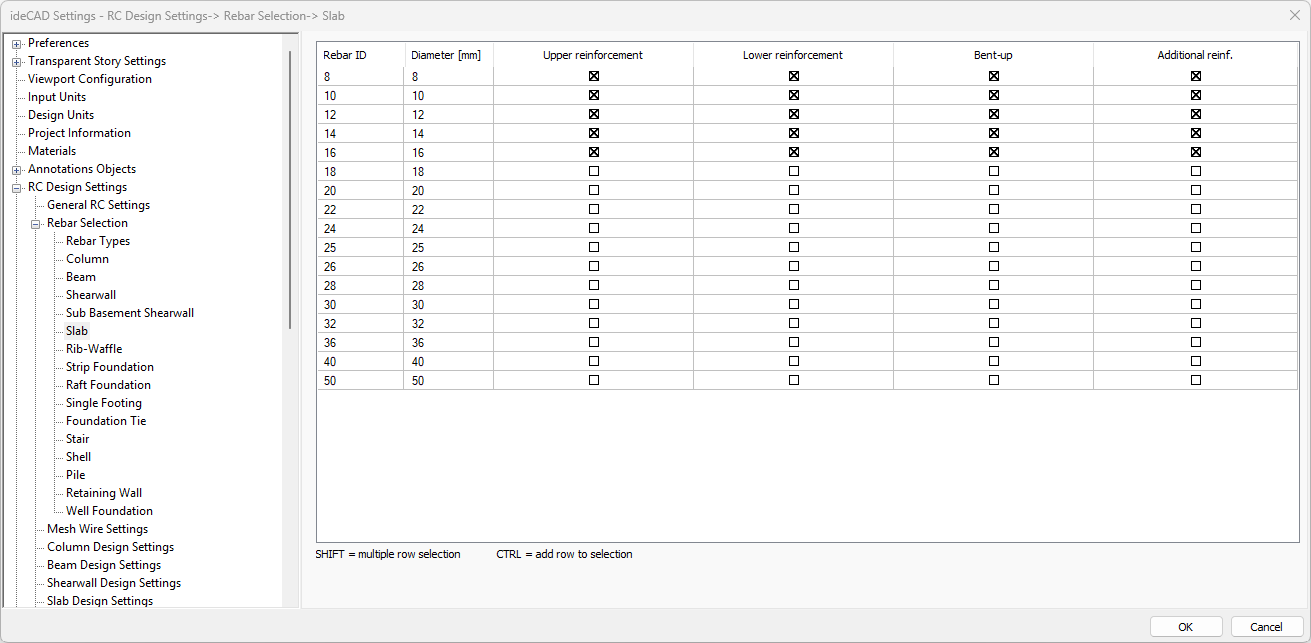Open Beam Design Settings
The image size is (1311, 643).
104,565
